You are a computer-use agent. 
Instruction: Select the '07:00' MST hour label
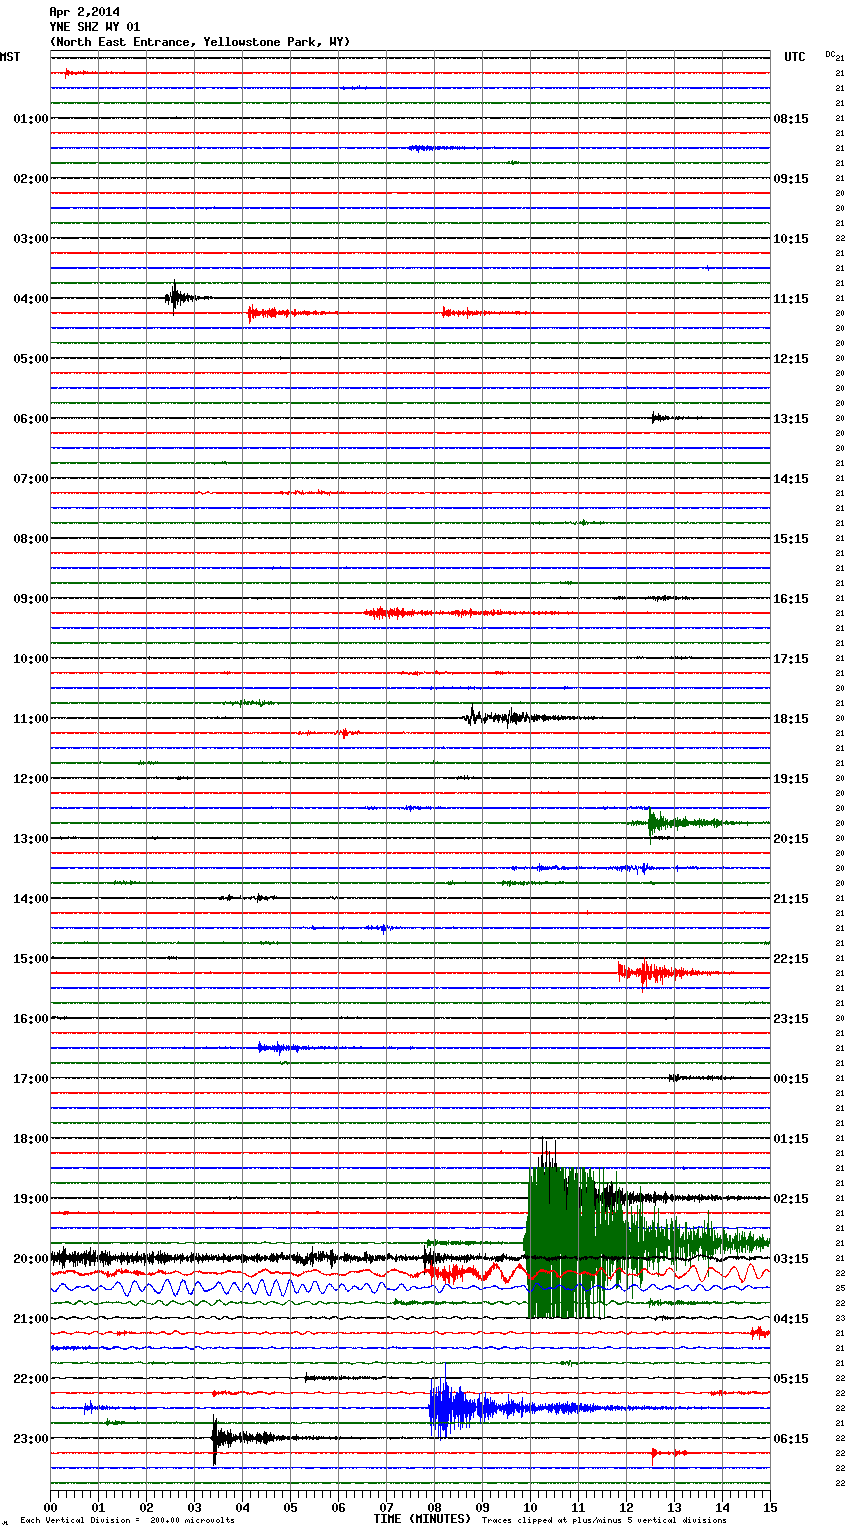pos(31,479)
